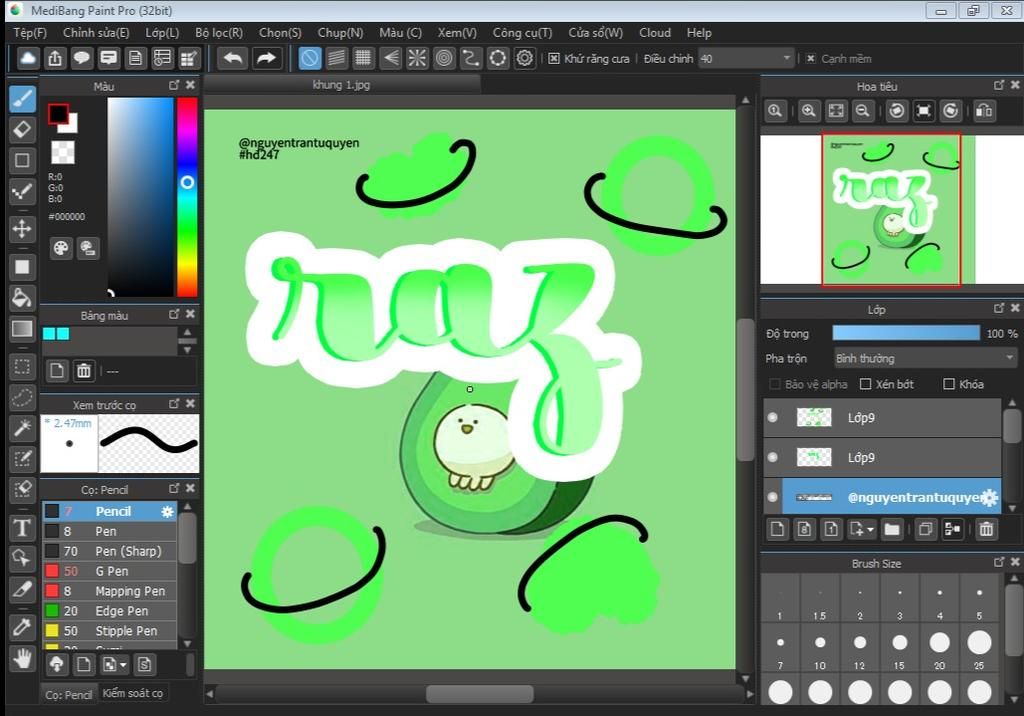Click fit-to-window icon in Hoa tiêu panel
Image resolution: width=1024 pixels, height=716 pixels.
[836, 111]
